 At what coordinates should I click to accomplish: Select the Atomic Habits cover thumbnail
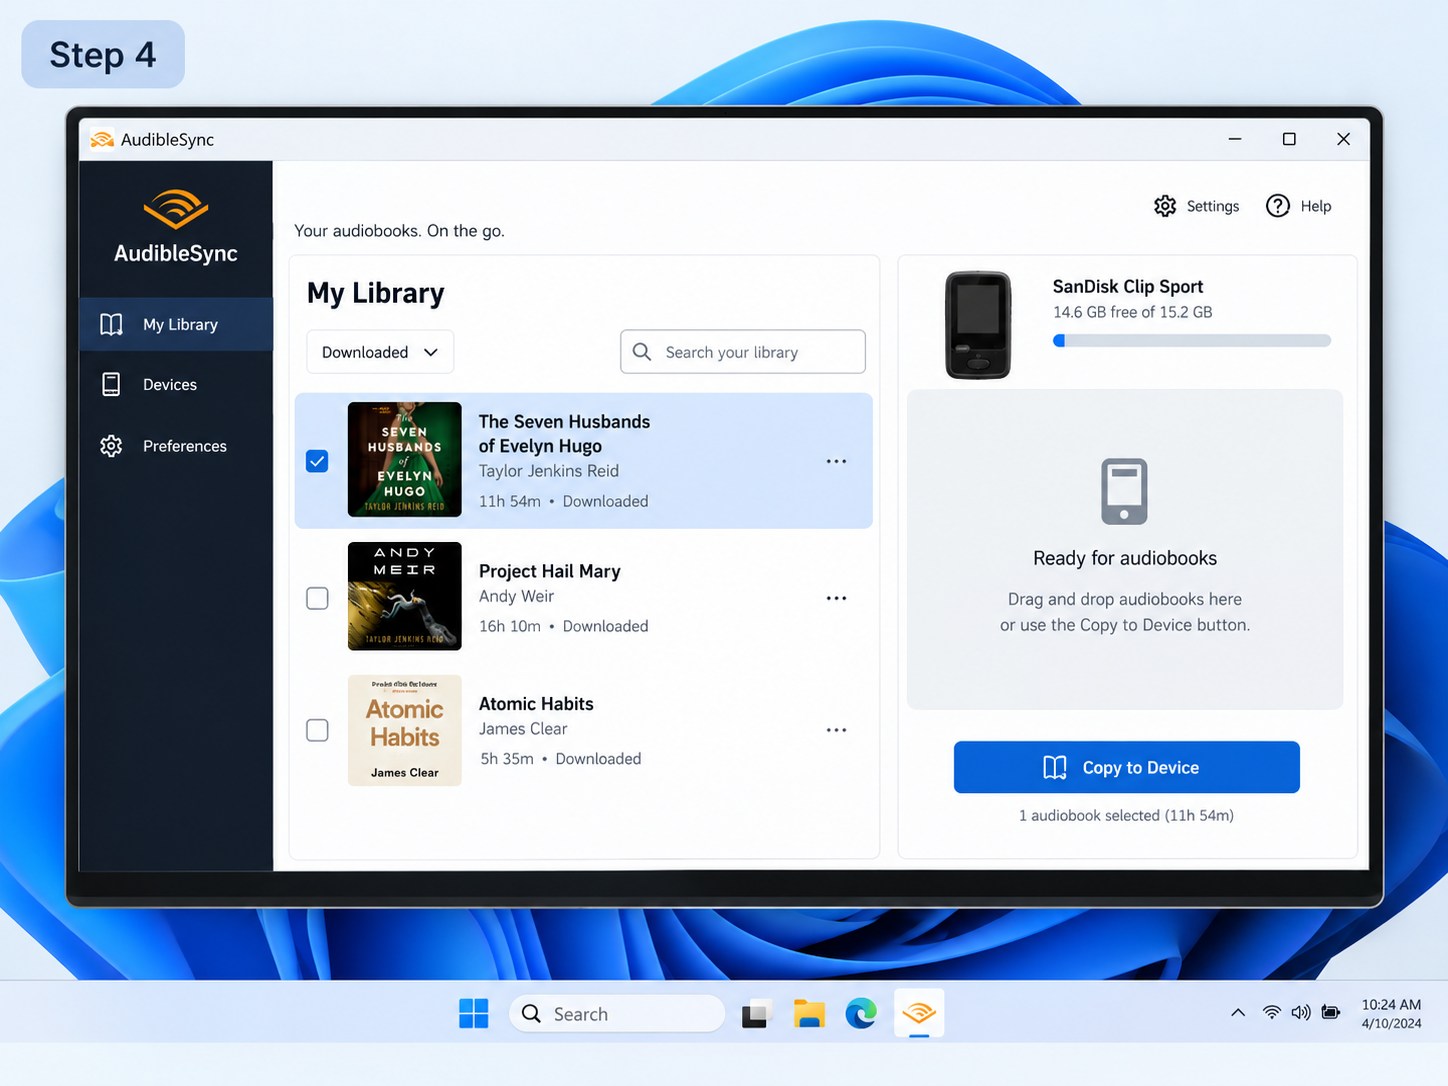coord(405,730)
